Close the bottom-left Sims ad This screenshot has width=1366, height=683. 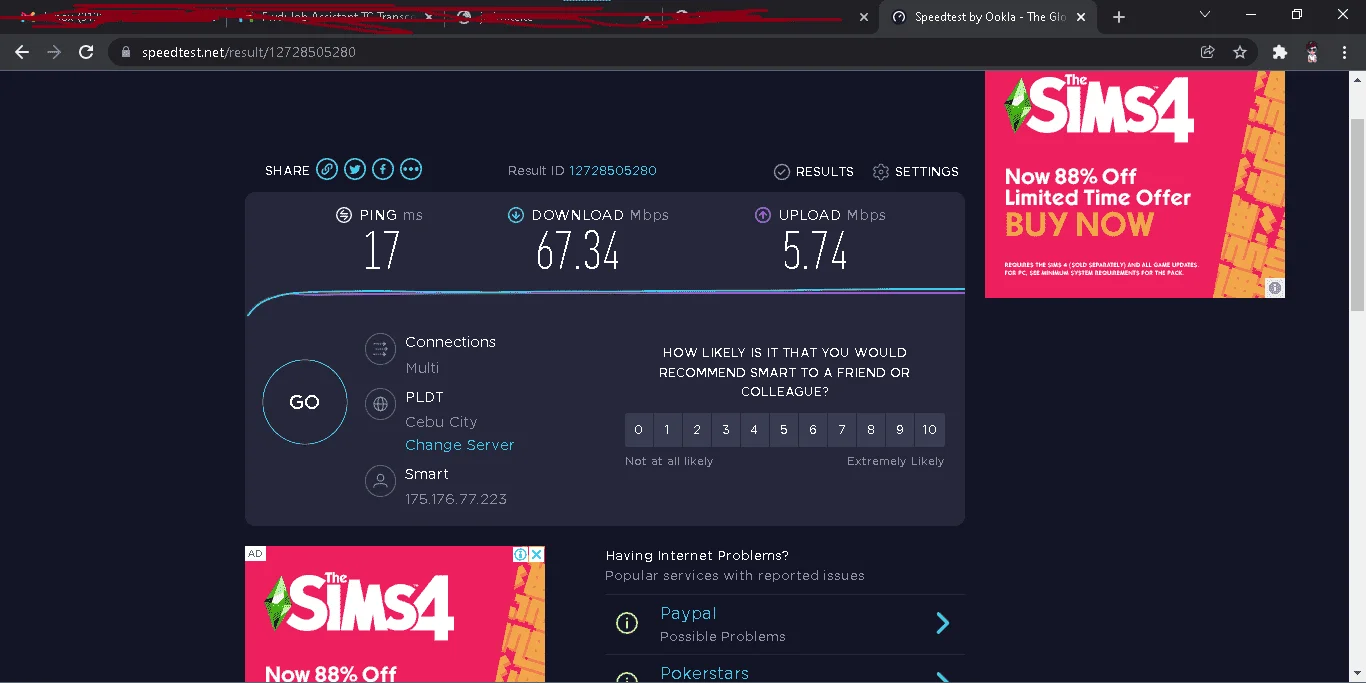[537, 554]
